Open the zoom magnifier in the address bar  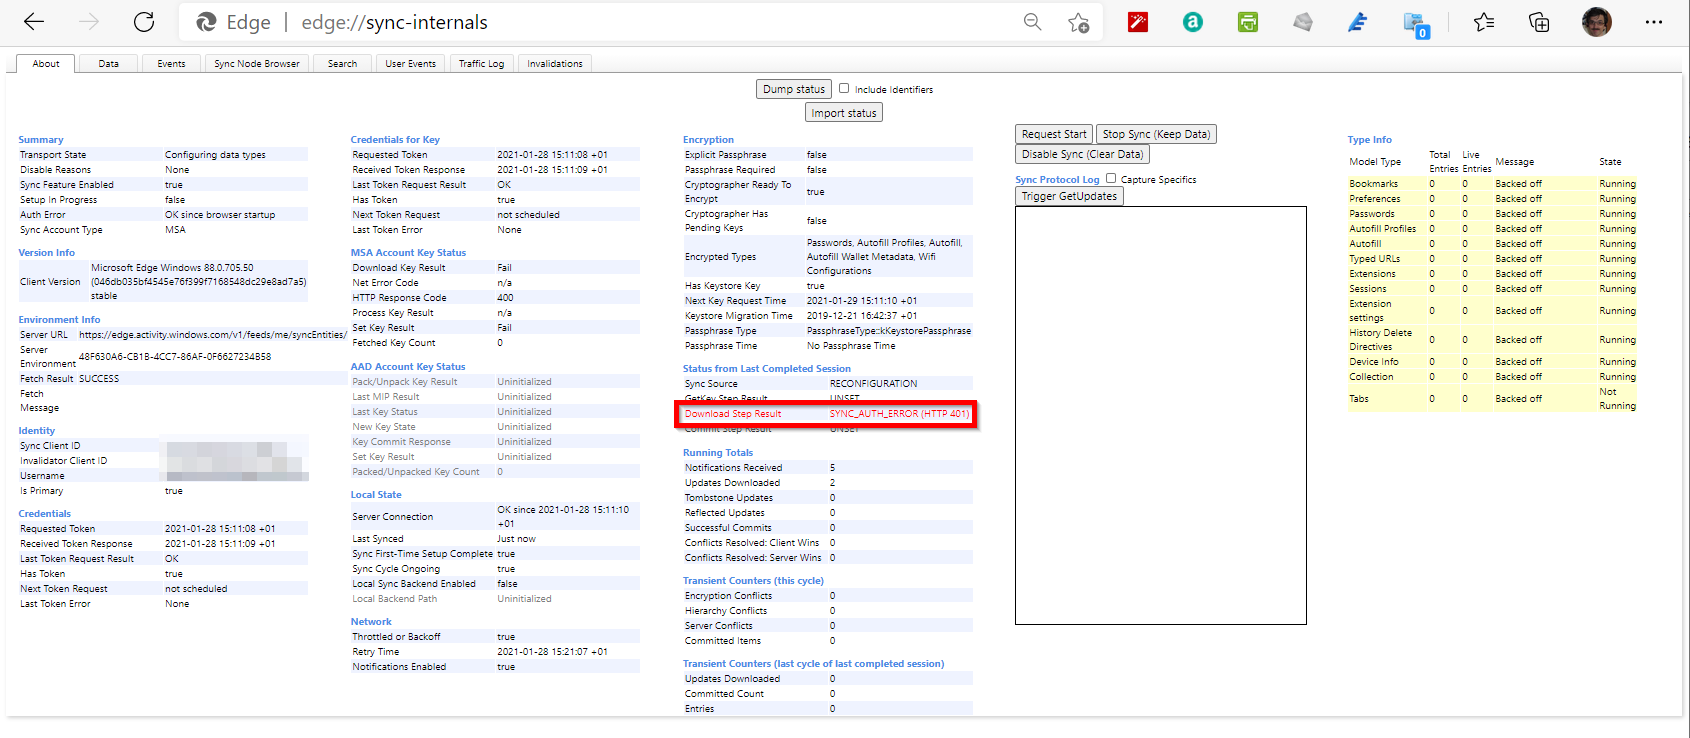point(1032,22)
